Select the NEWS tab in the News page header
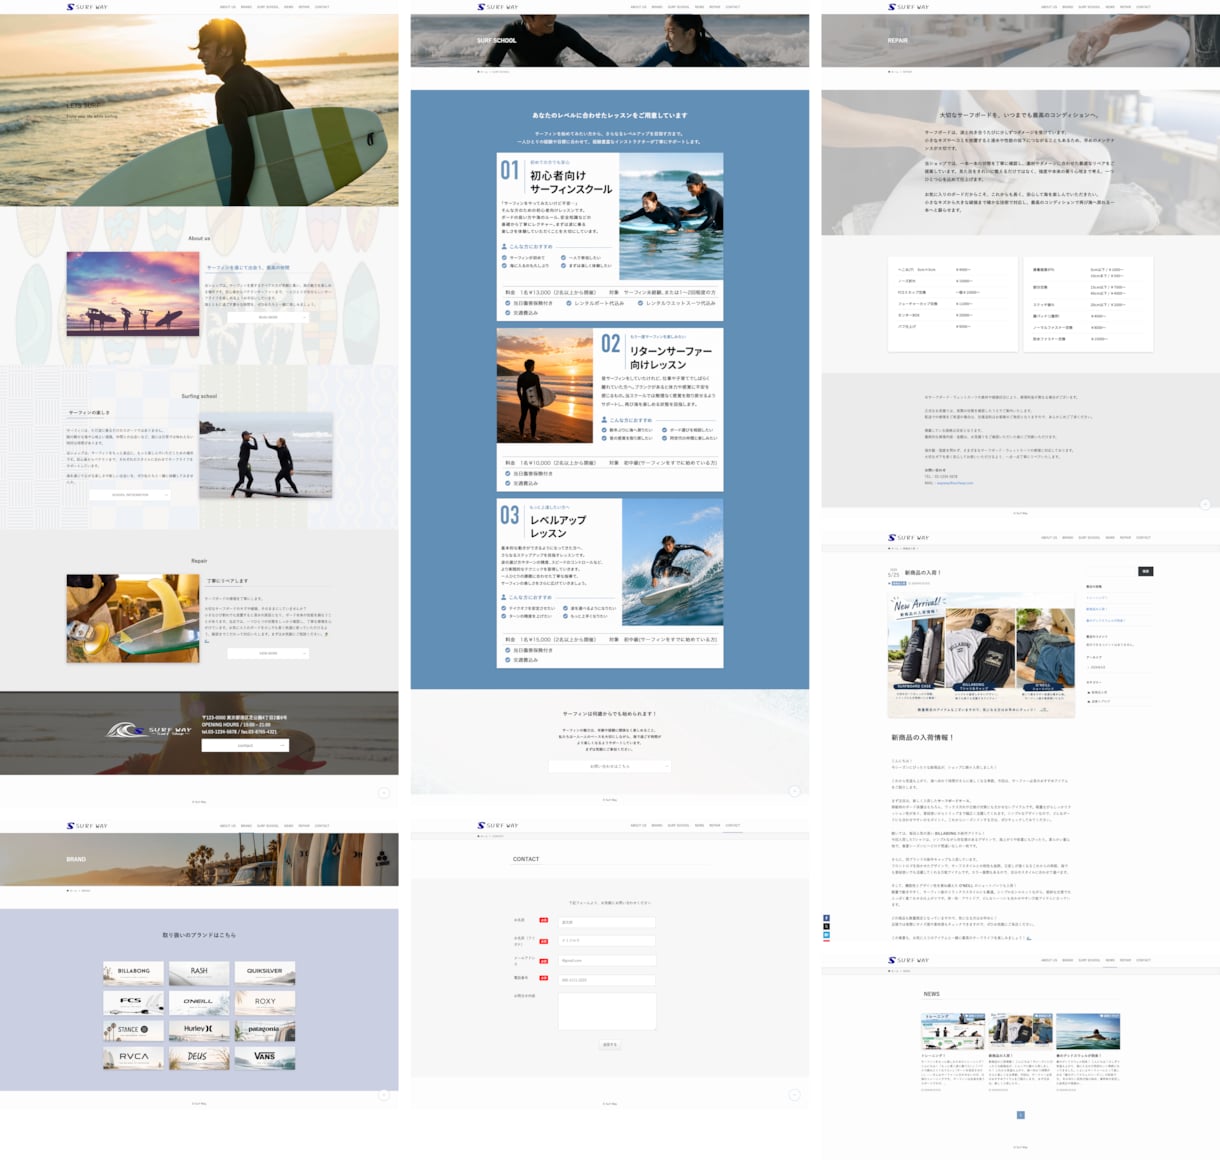Image resolution: width=1220 pixels, height=1160 pixels. [x=1110, y=960]
